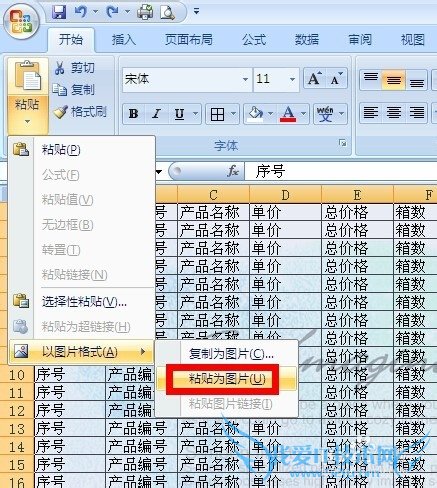Toggle underline formatting
Viewport: 437px width, 488px height.
(180, 114)
